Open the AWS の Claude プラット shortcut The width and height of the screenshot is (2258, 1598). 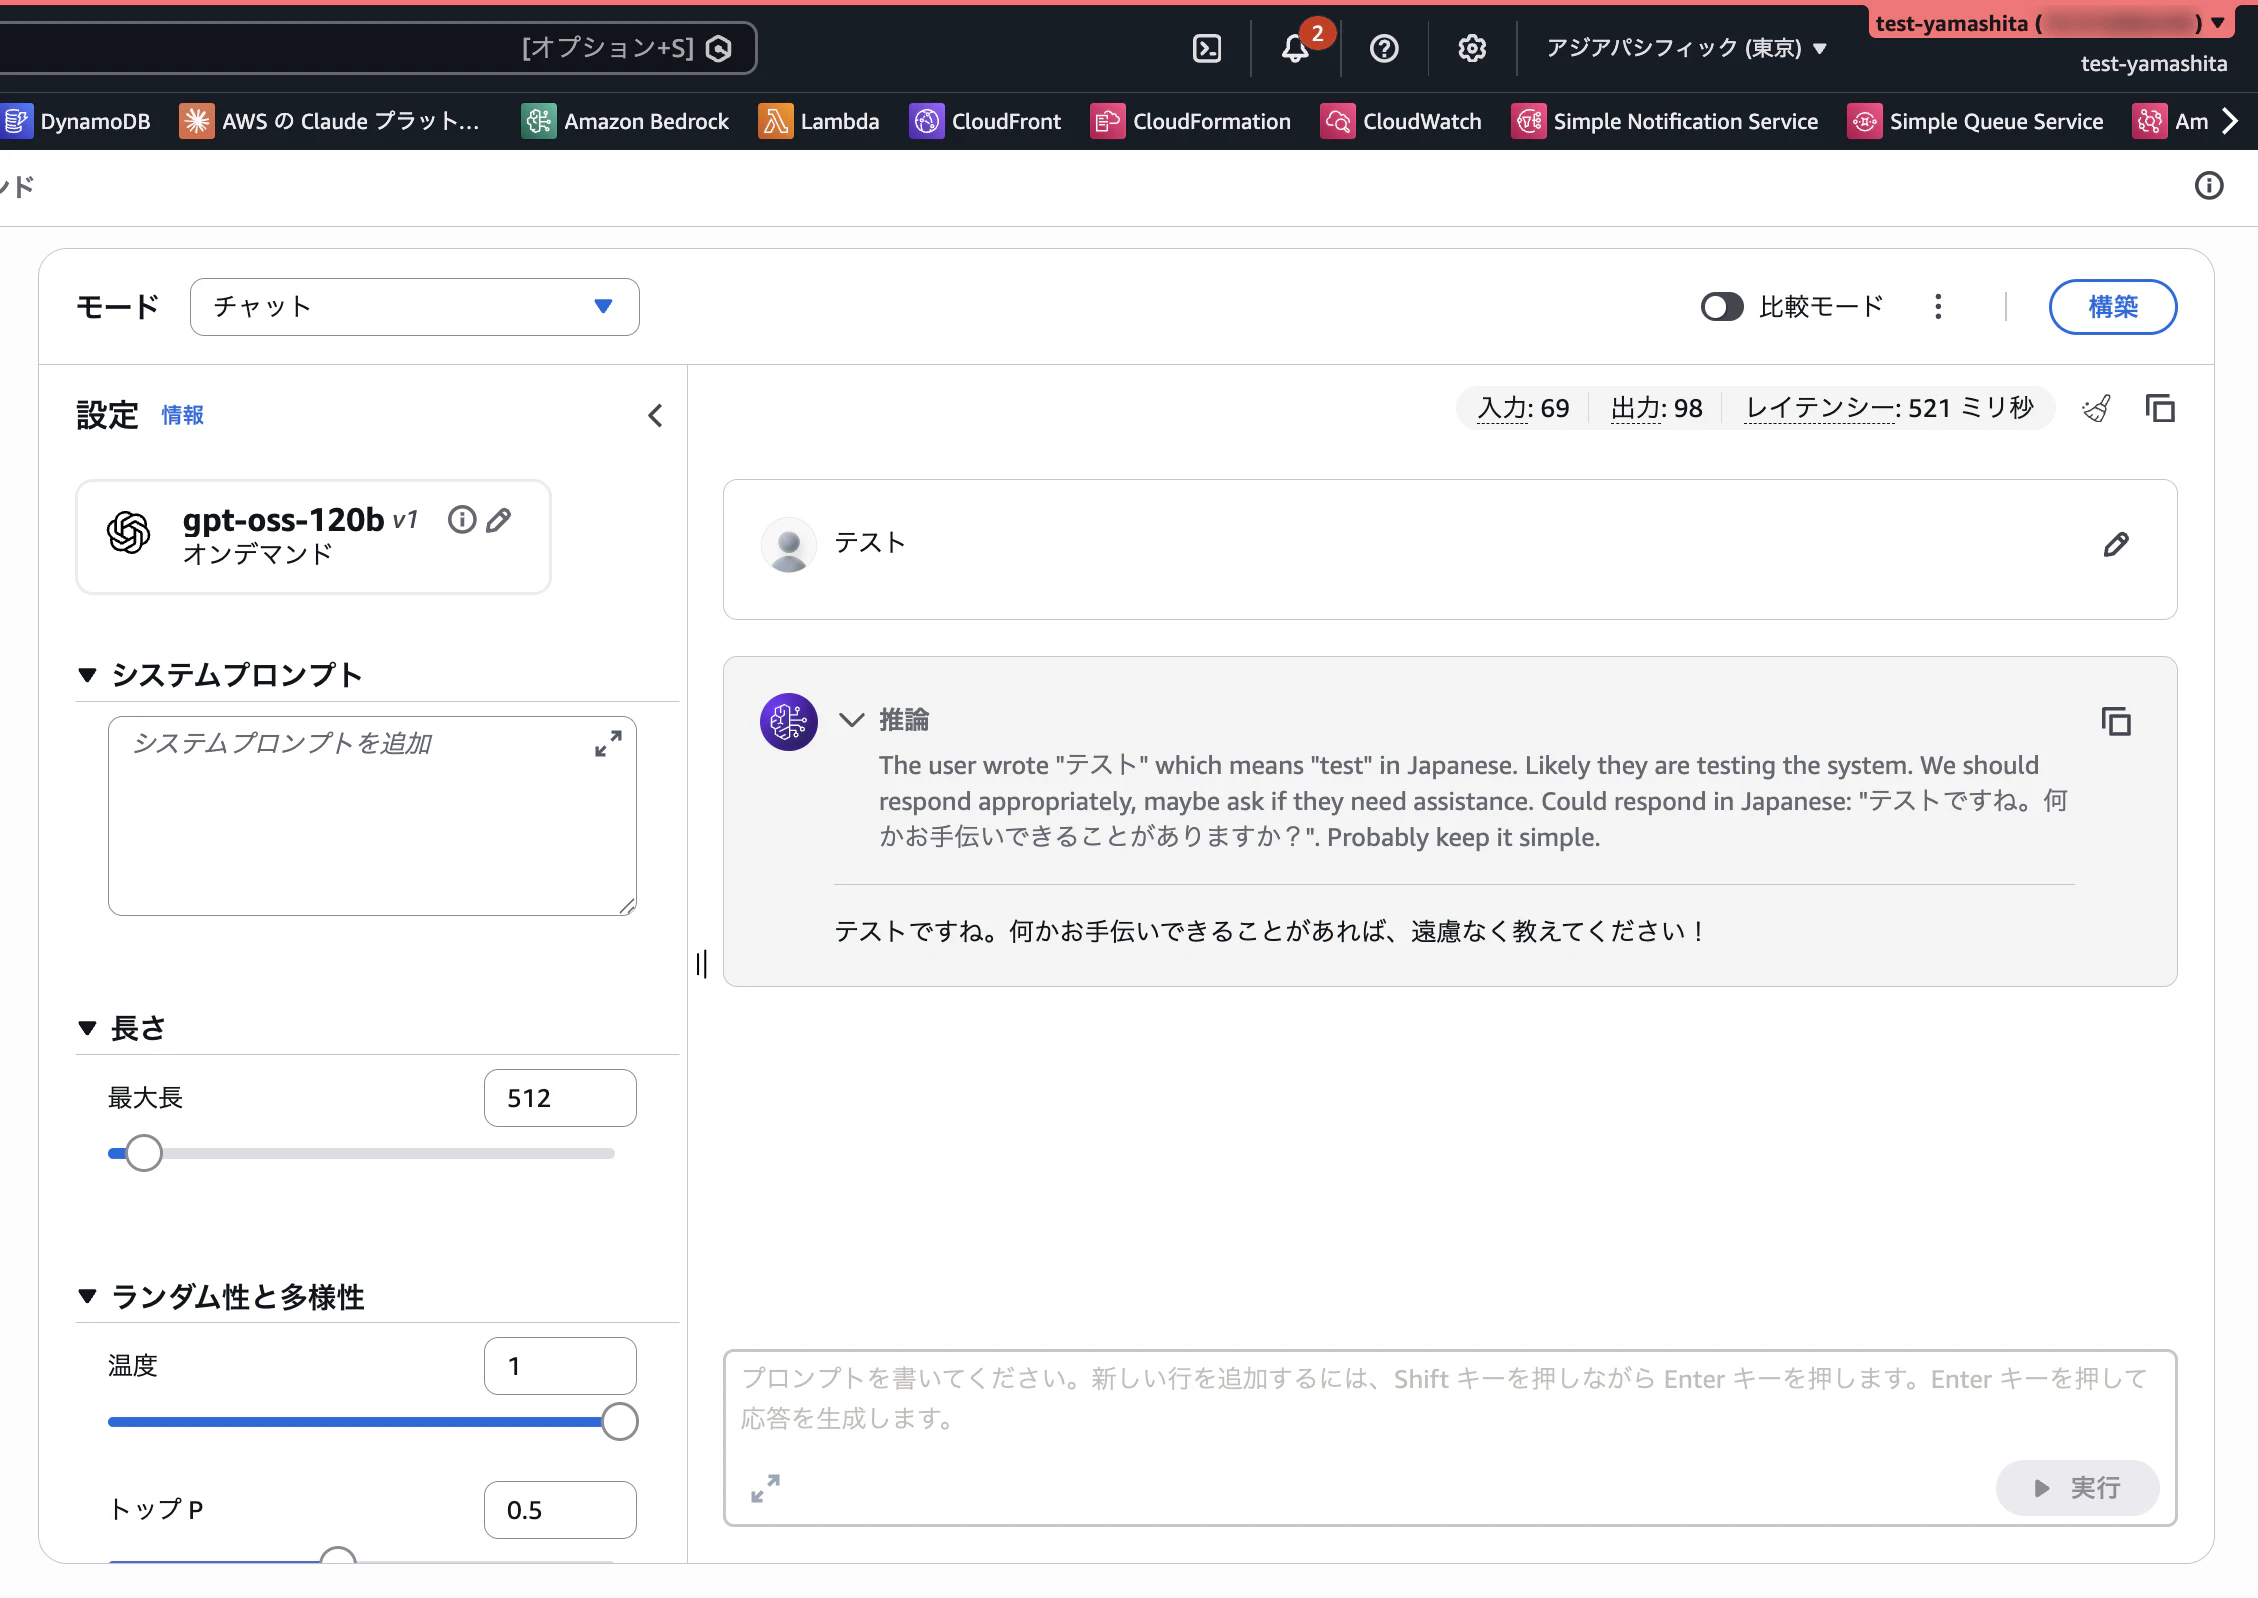click(331, 121)
